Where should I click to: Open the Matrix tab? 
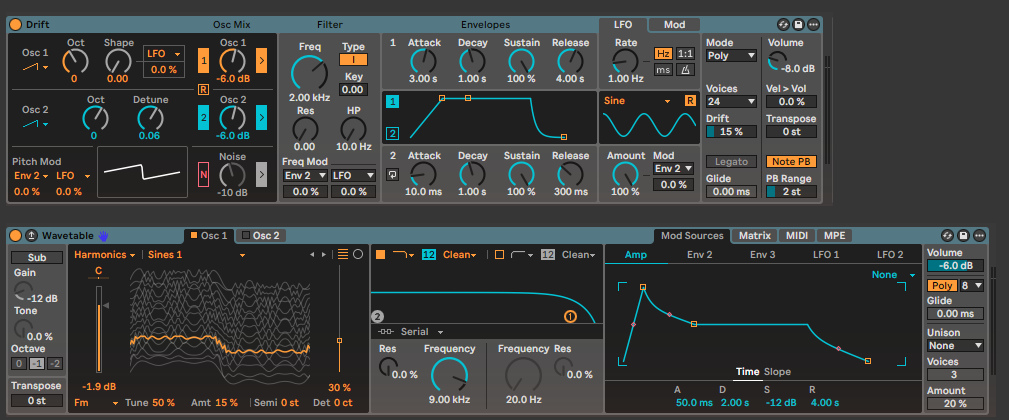(x=755, y=235)
